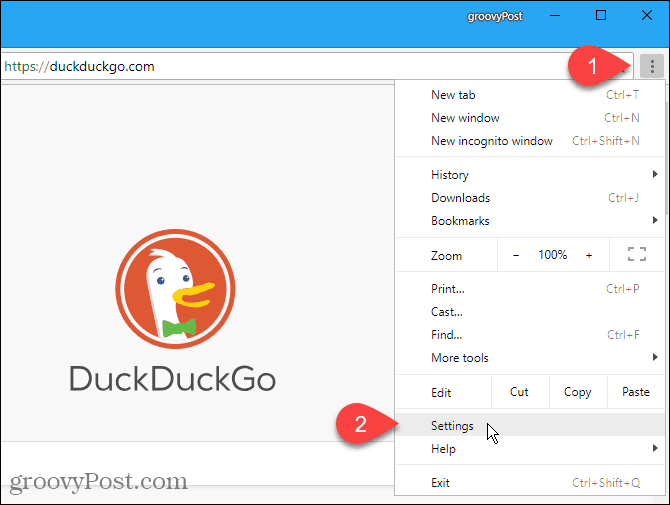670x505 pixels.
Task: Open a New incognito window
Action: (x=530, y=141)
